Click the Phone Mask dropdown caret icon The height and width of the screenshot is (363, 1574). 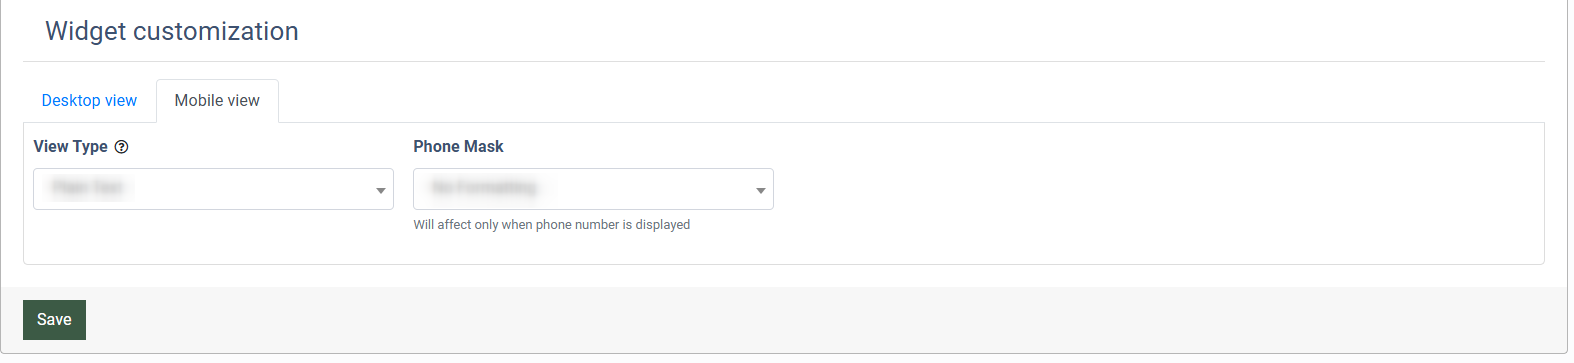click(761, 190)
